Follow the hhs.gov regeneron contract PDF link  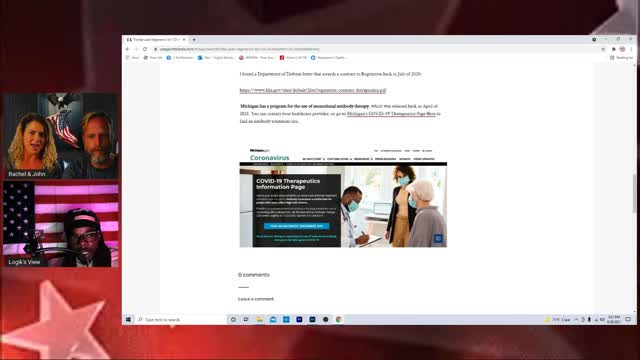pos(313,90)
